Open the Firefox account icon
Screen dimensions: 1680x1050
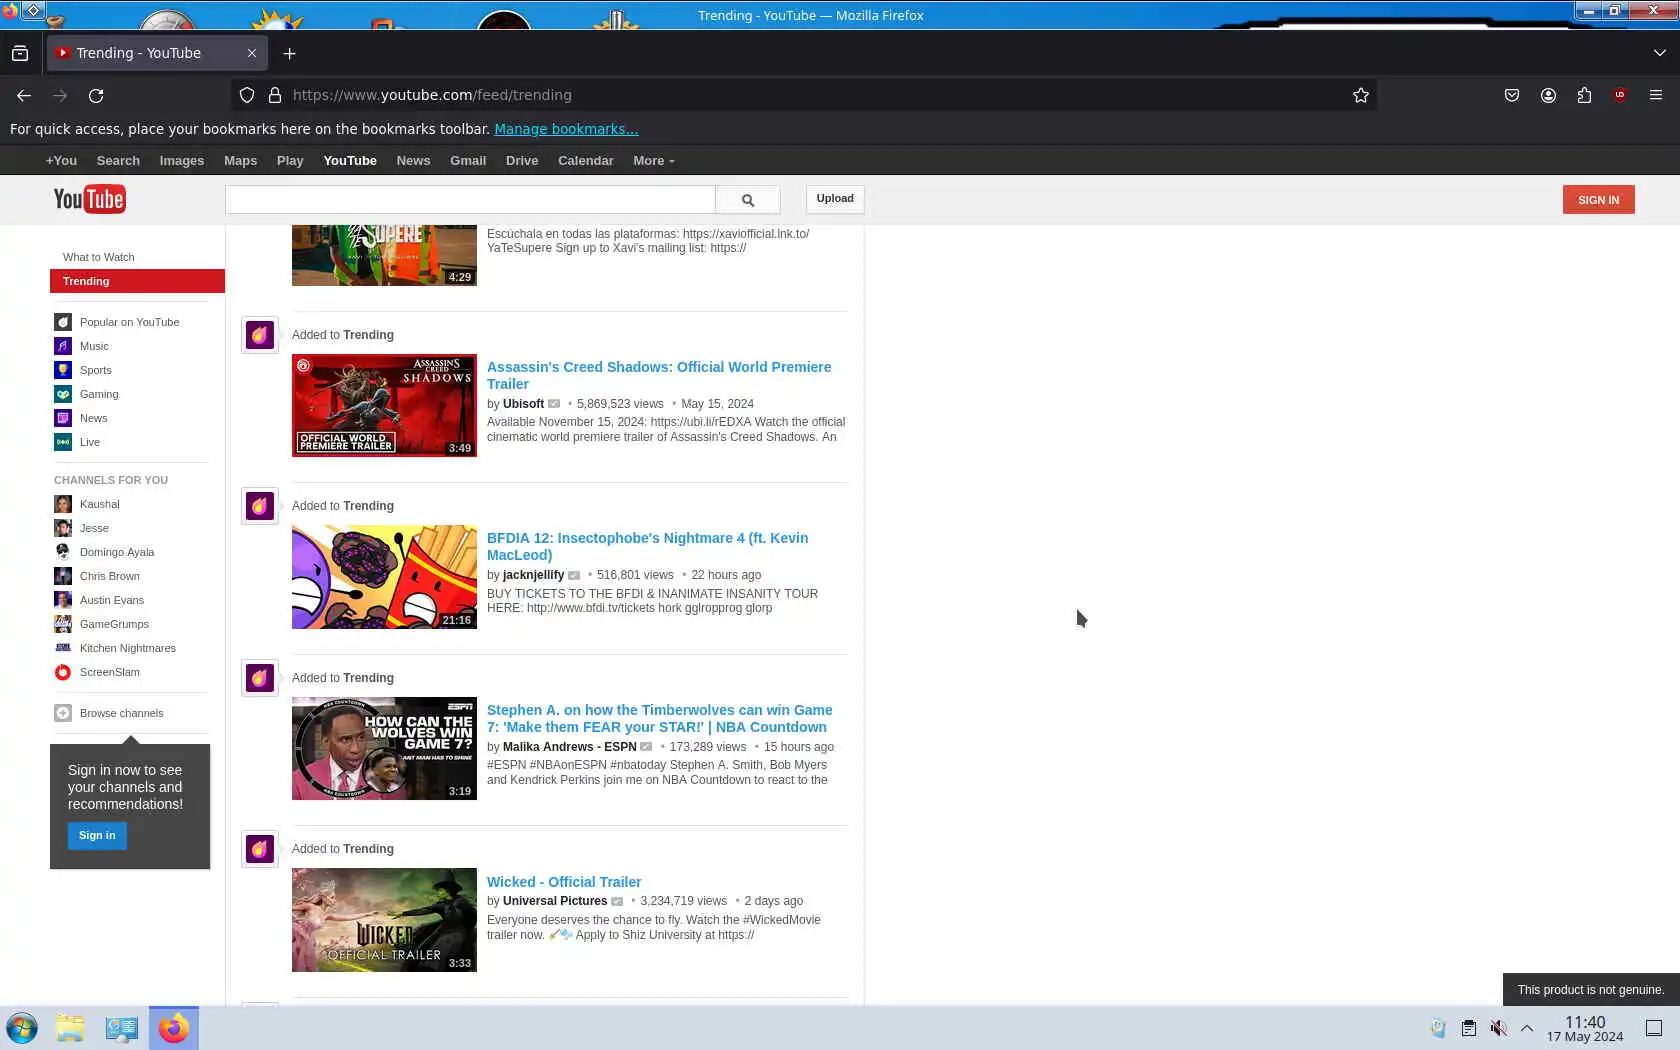[1548, 95]
